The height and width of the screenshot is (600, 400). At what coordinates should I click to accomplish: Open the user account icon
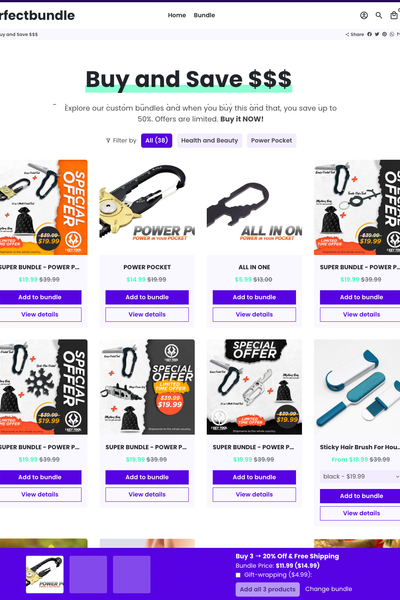pos(364,15)
